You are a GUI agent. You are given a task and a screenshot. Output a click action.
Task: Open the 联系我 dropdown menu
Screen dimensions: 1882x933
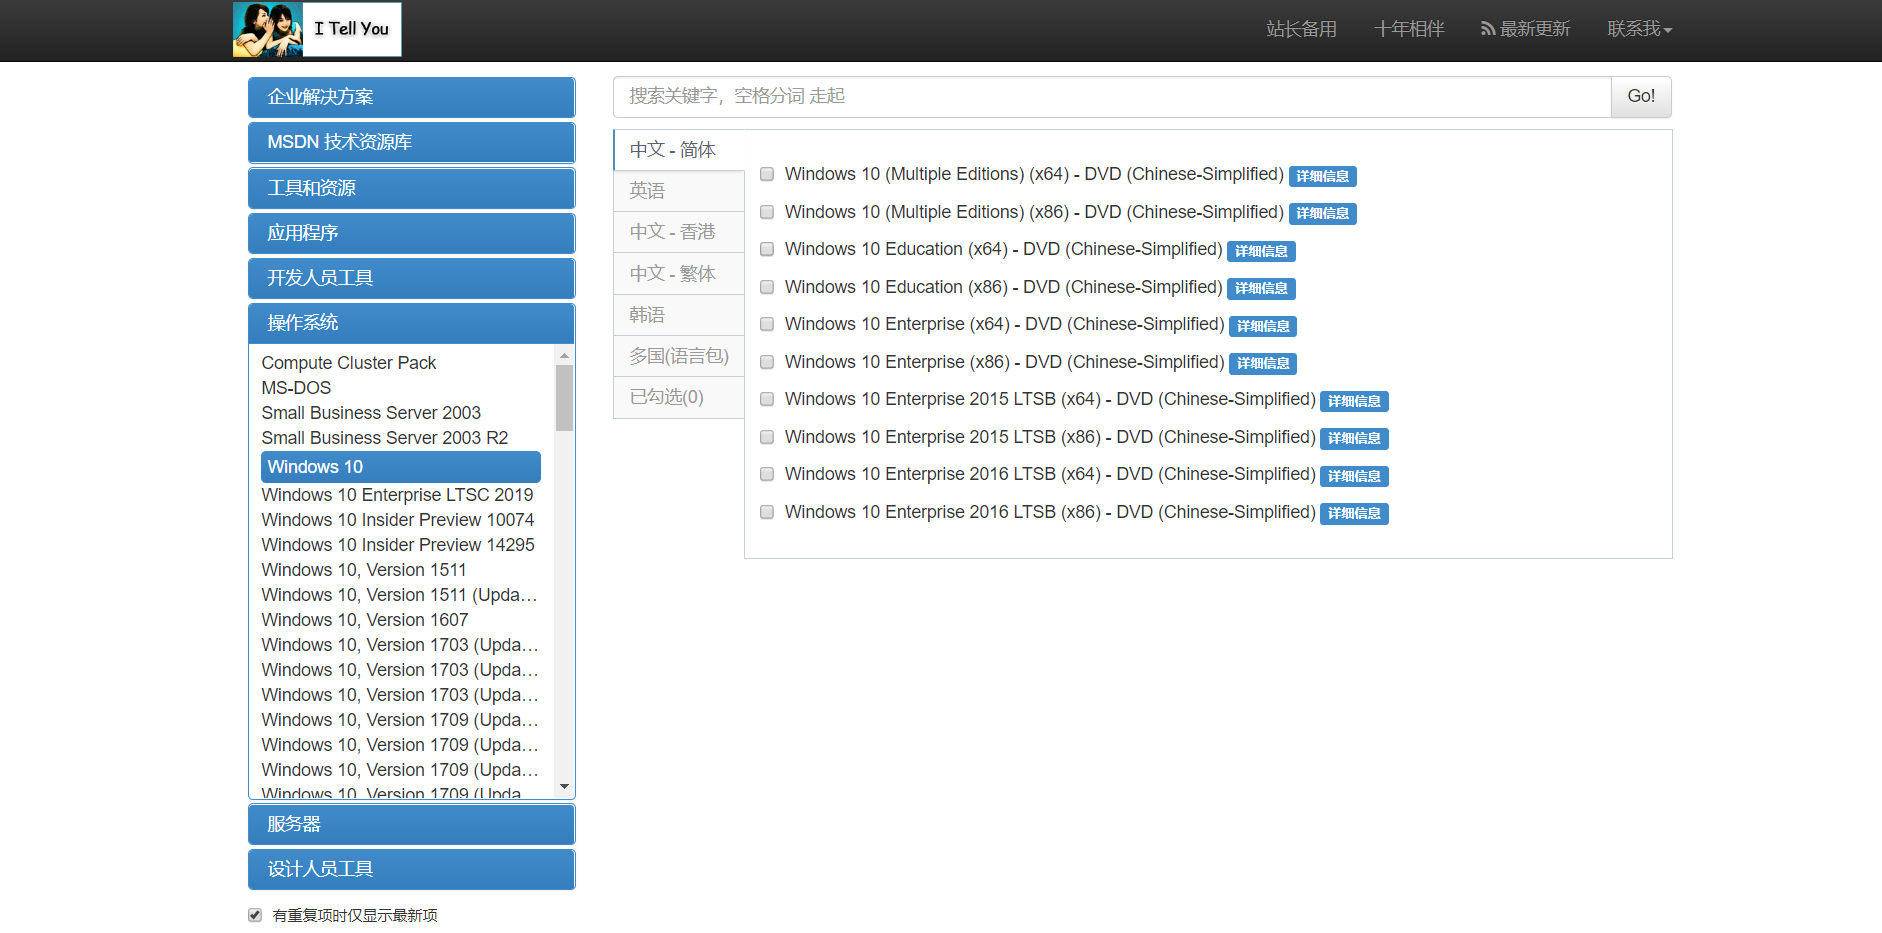tap(1639, 29)
